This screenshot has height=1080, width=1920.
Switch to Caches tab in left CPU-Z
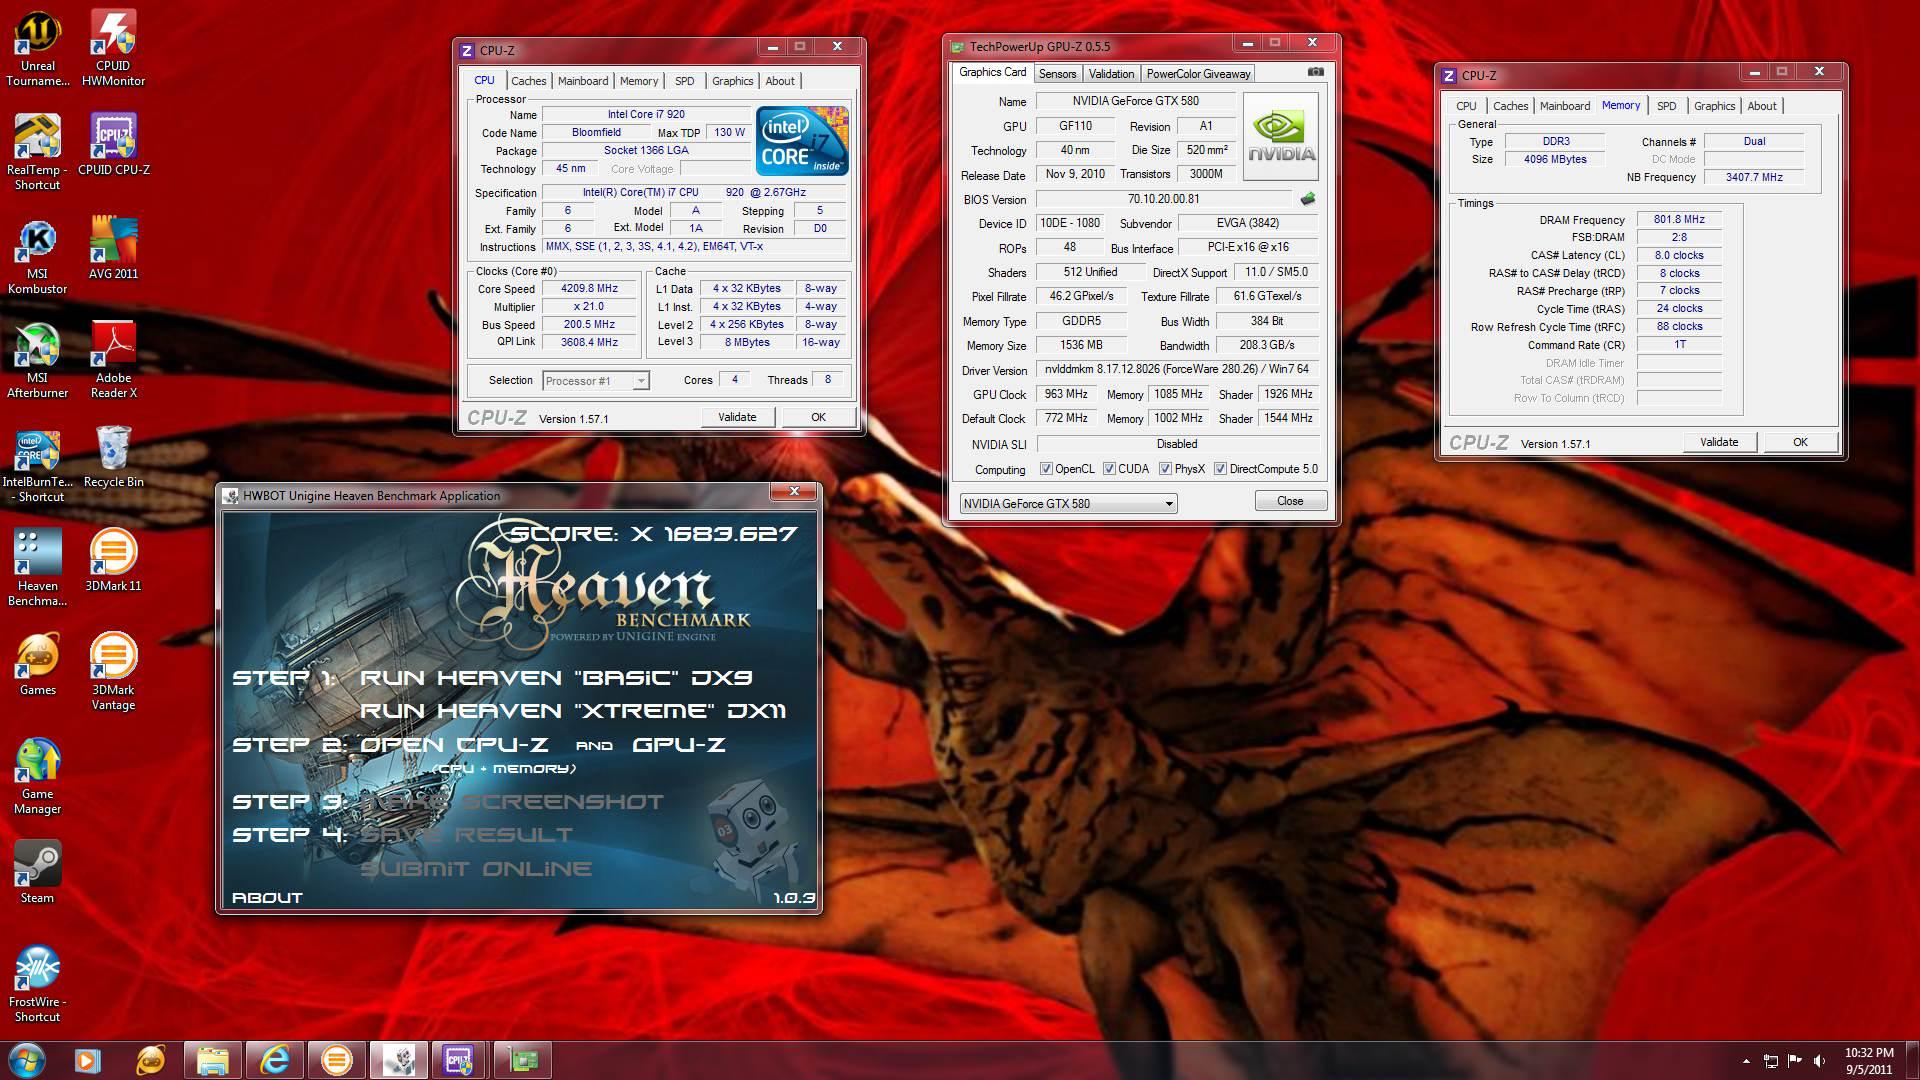coord(528,81)
